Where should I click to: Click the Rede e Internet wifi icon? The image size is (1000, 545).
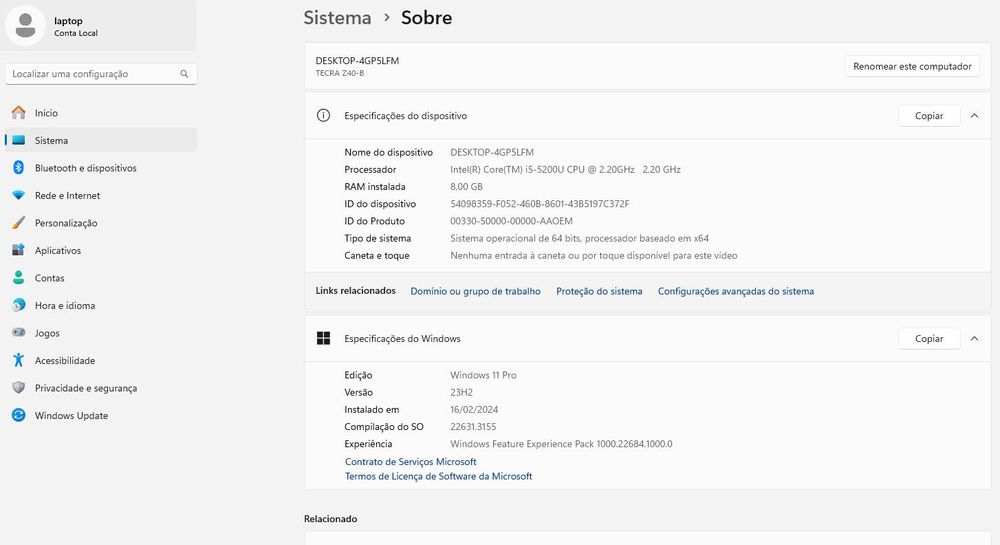(x=18, y=195)
